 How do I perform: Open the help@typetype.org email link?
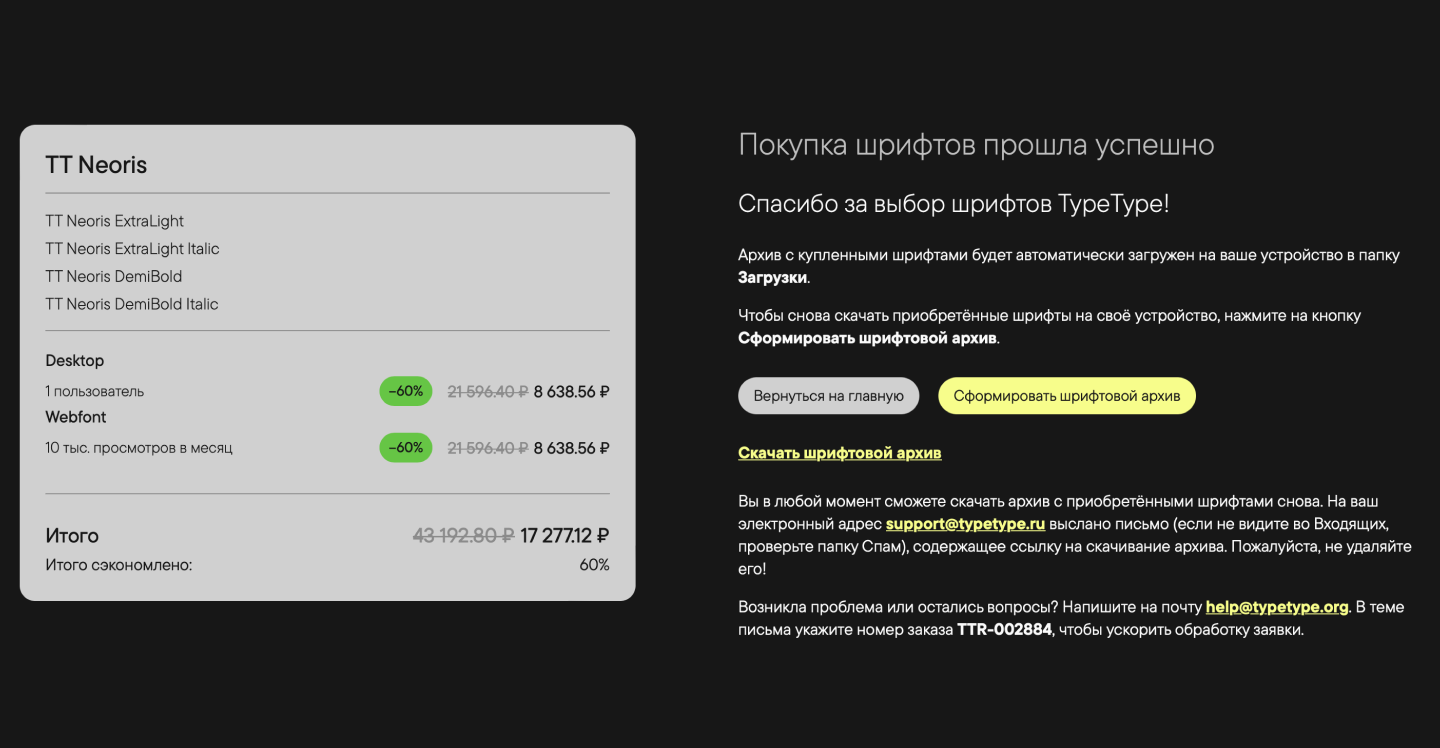point(1277,607)
